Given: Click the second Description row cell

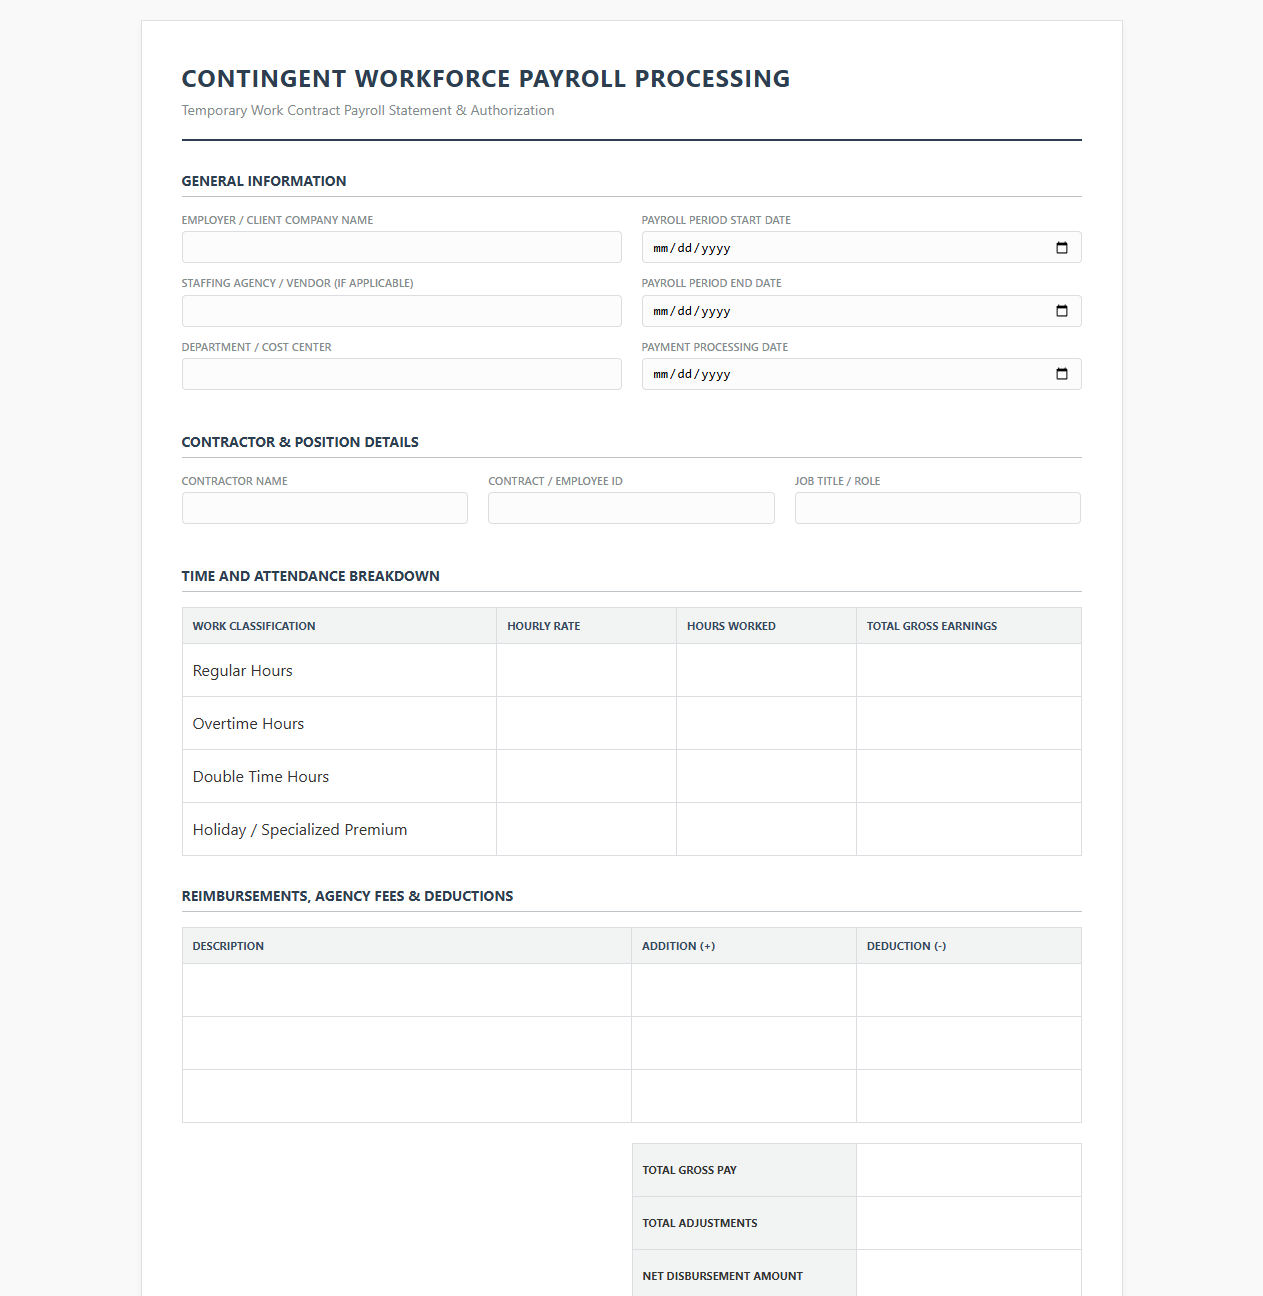Looking at the screenshot, I should click(407, 1043).
